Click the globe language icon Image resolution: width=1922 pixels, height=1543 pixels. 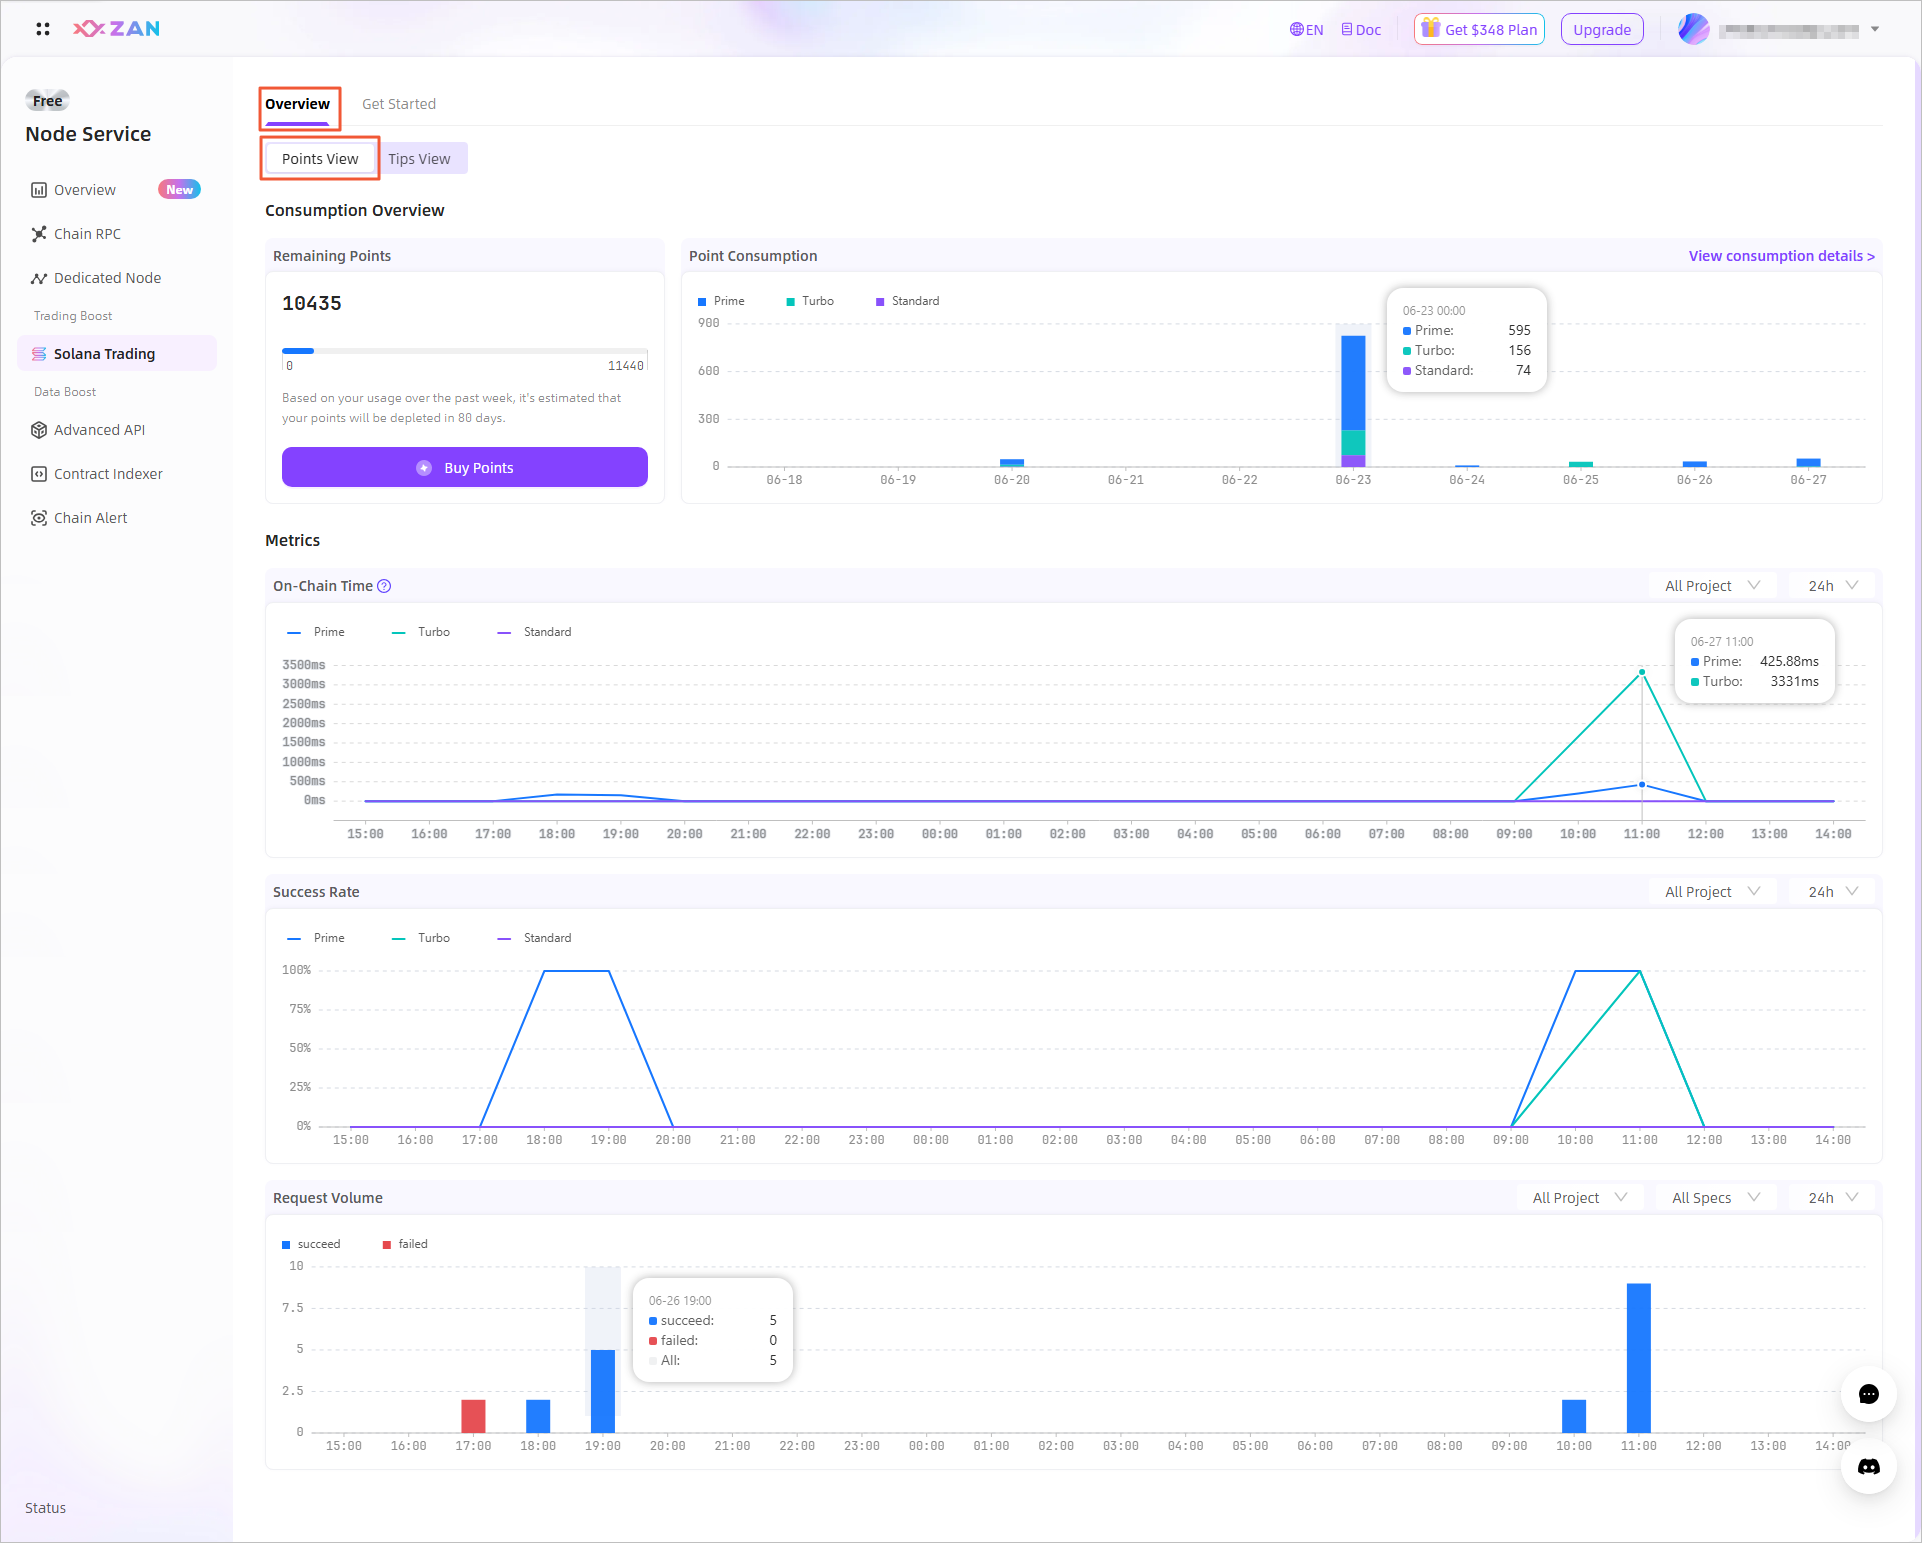click(1297, 30)
